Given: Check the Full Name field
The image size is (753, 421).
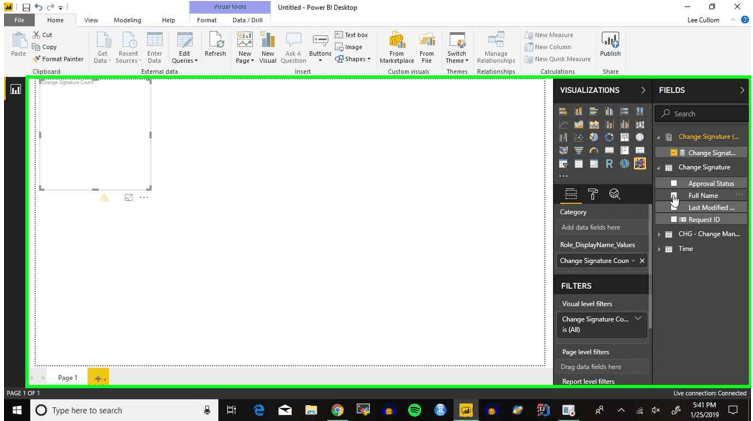Looking at the screenshot, I should pyautogui.click(x=674, y=195).
